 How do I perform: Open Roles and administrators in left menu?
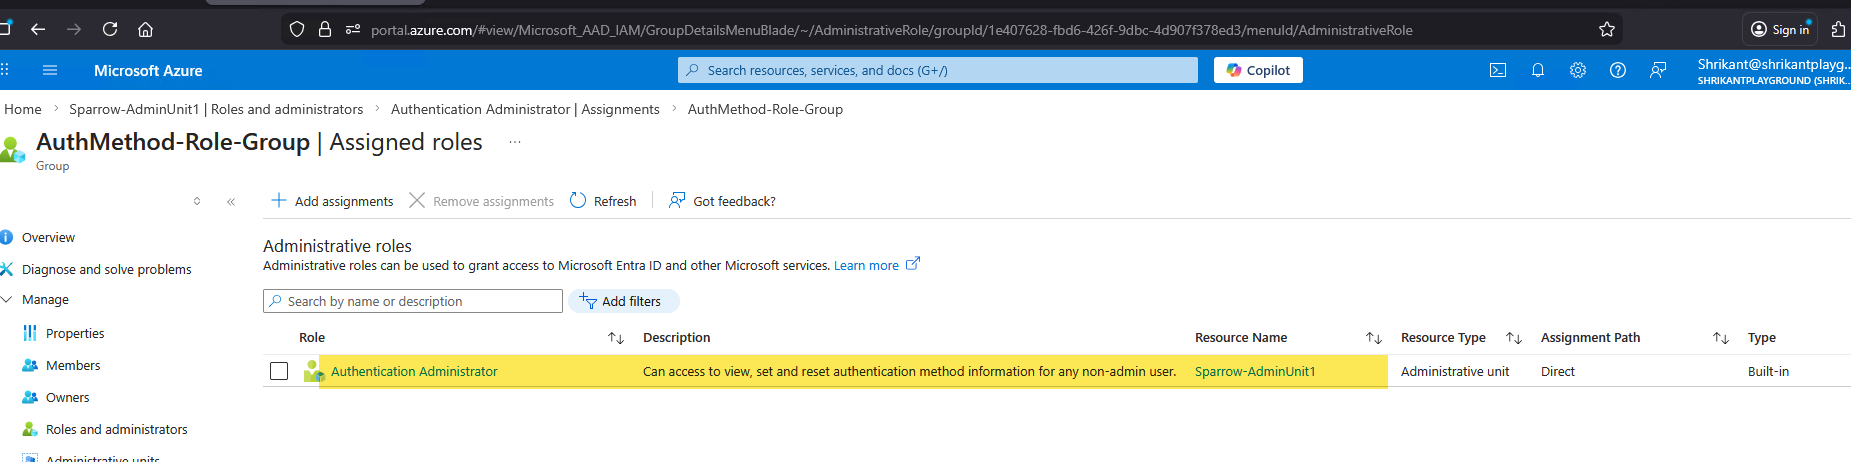[x=116, y=429]
